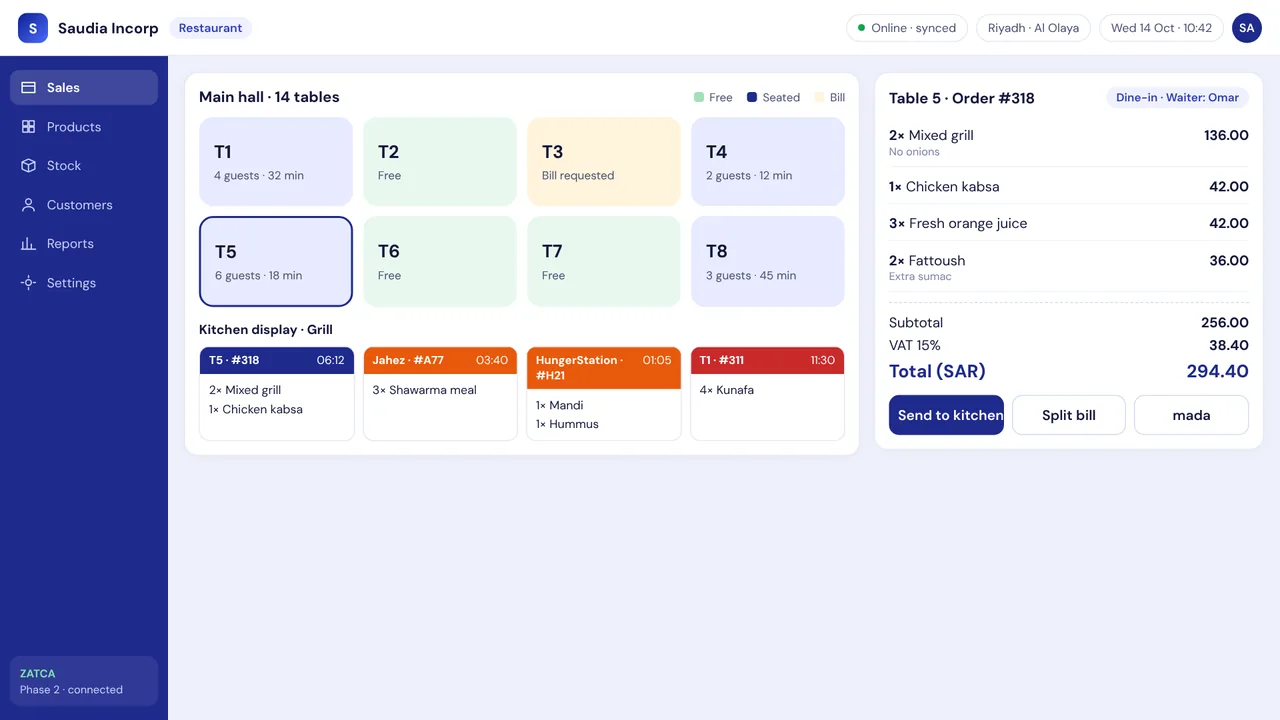1280x720 pixels.
Task: Click Riyadh Al Olaya branch pill
Action: pyautogui.click(x=1033, y=28)
